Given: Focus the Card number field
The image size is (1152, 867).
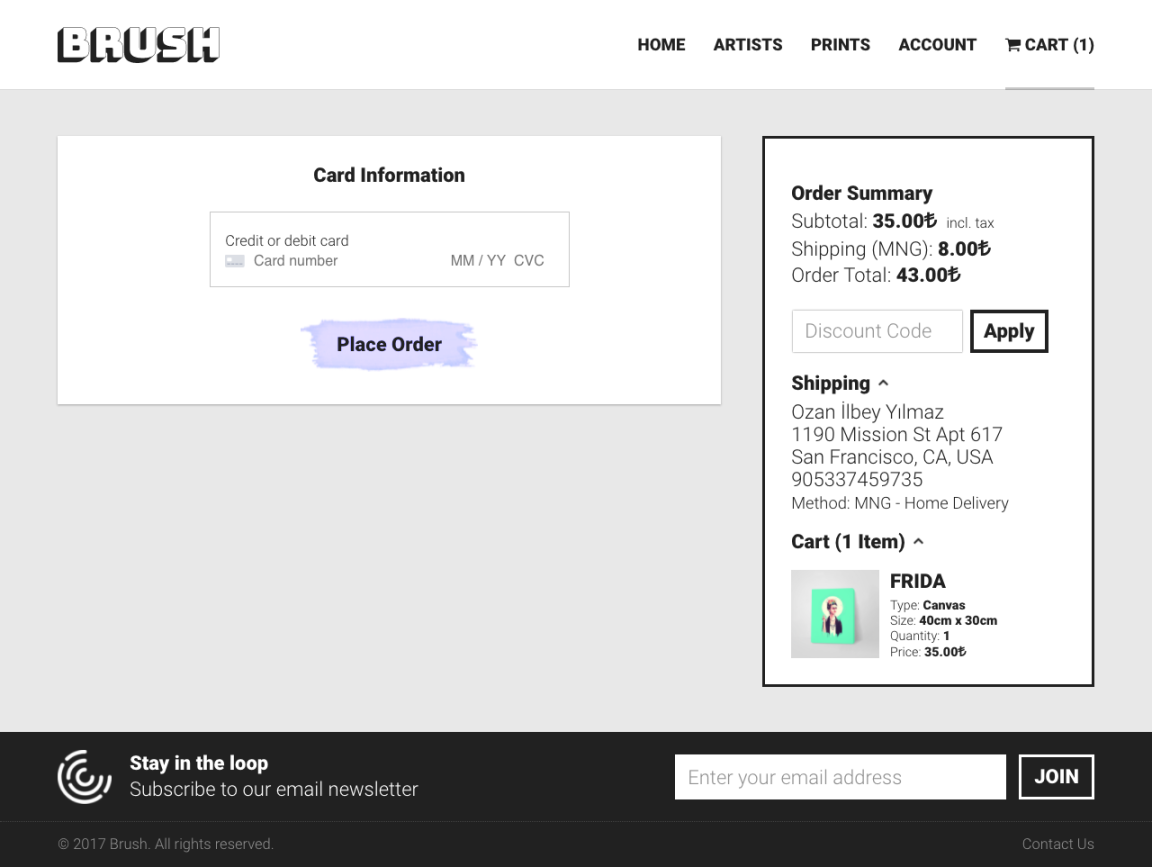Looking at the screenshot, I should click(330, 261).
